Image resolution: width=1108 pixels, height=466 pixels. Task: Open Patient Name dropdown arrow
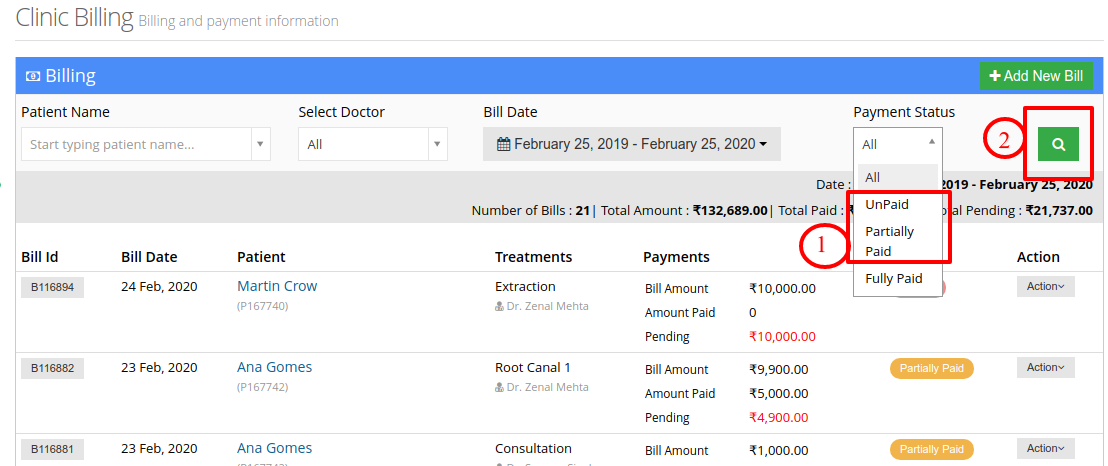259,144
